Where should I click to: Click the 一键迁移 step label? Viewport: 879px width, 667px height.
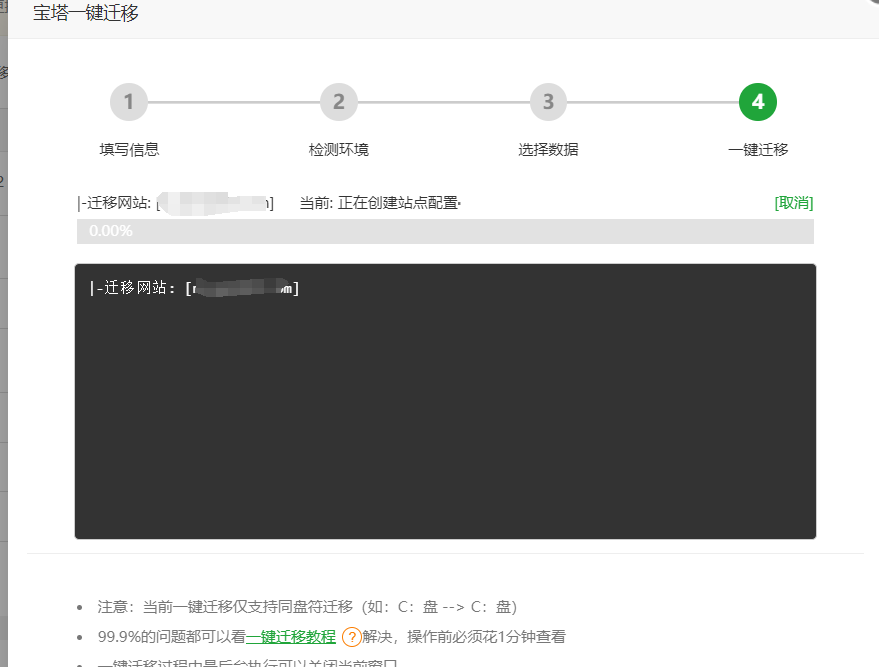758,150
